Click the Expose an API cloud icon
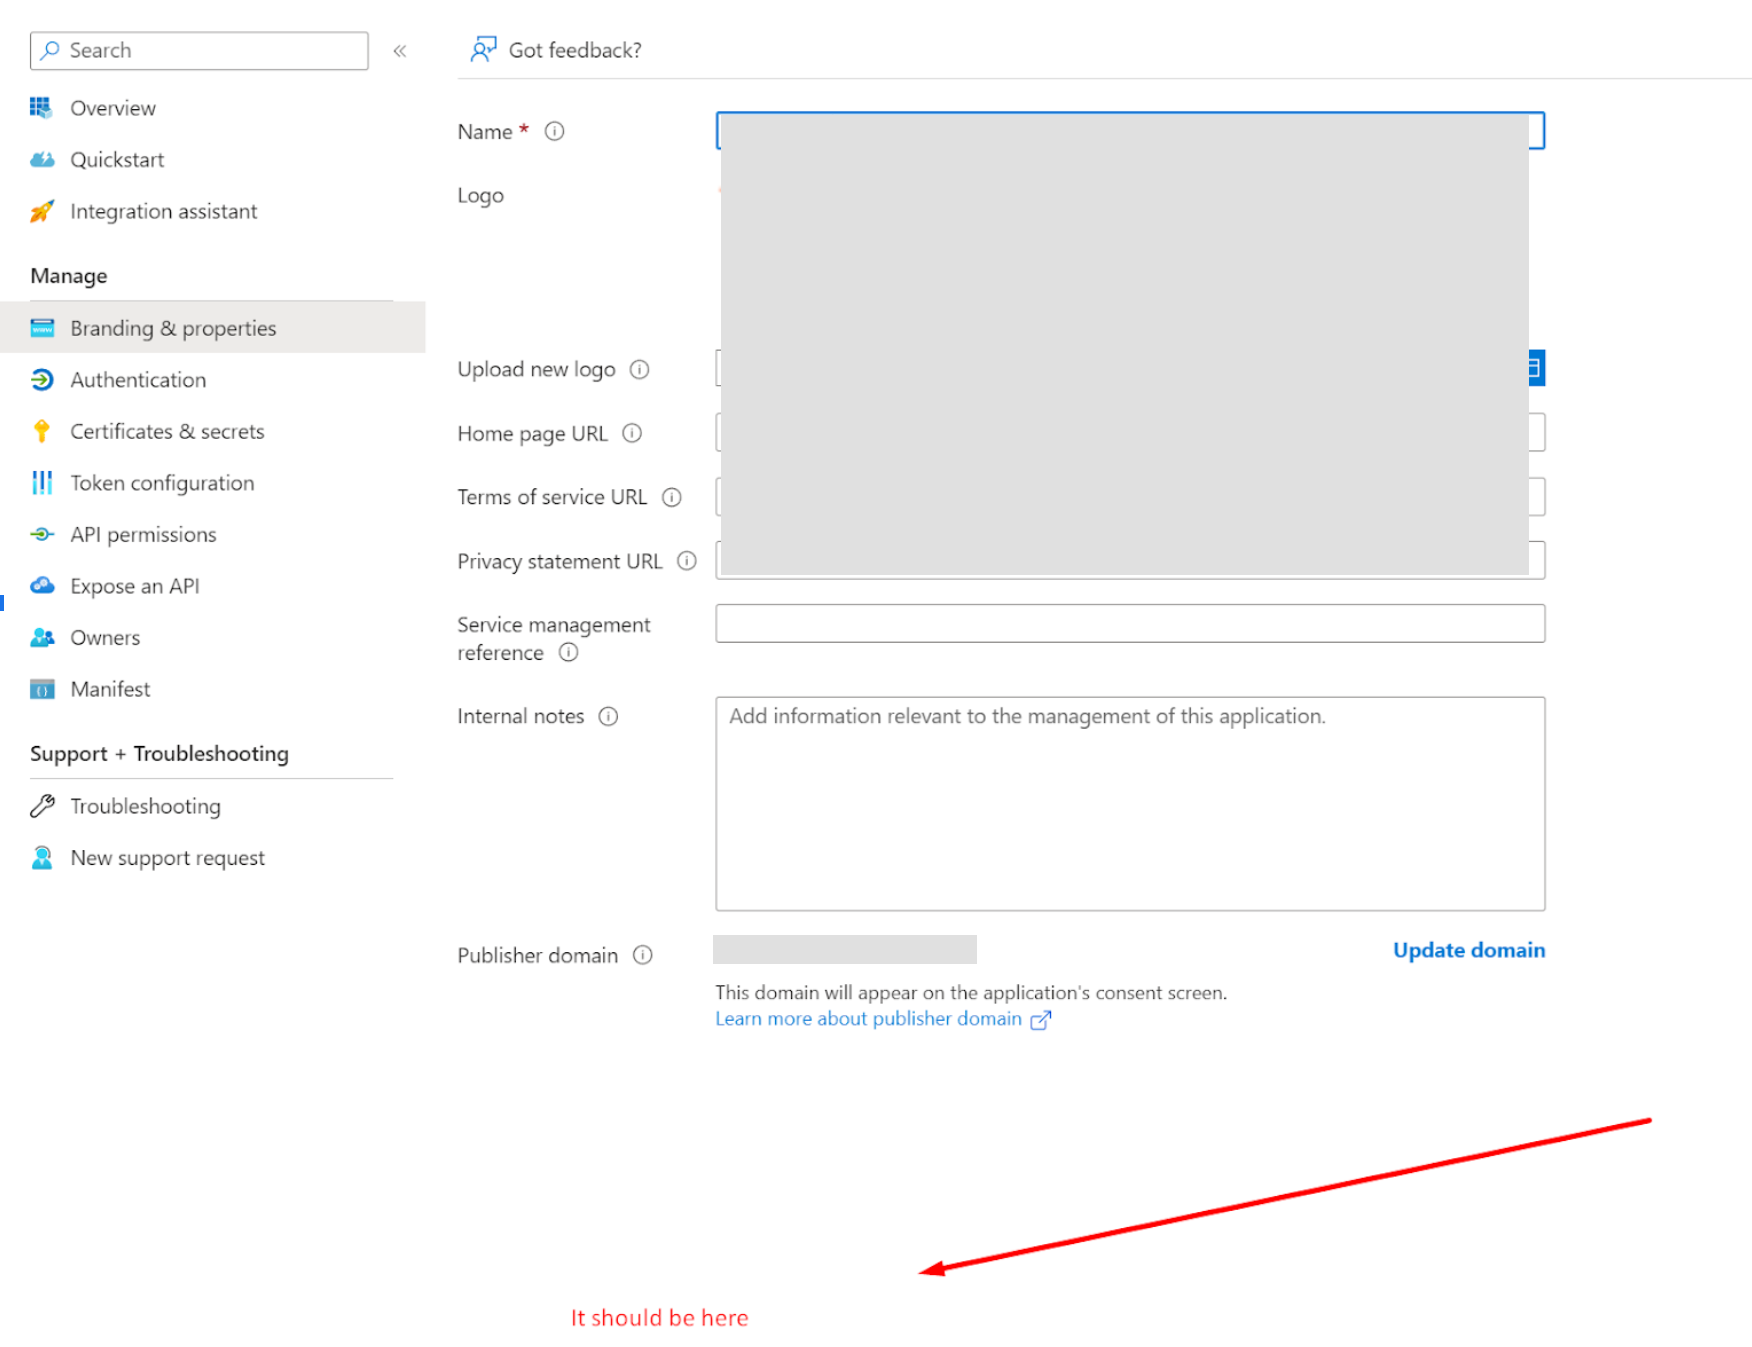This screenshot has width=1752, height=1347. coord(41,585)
